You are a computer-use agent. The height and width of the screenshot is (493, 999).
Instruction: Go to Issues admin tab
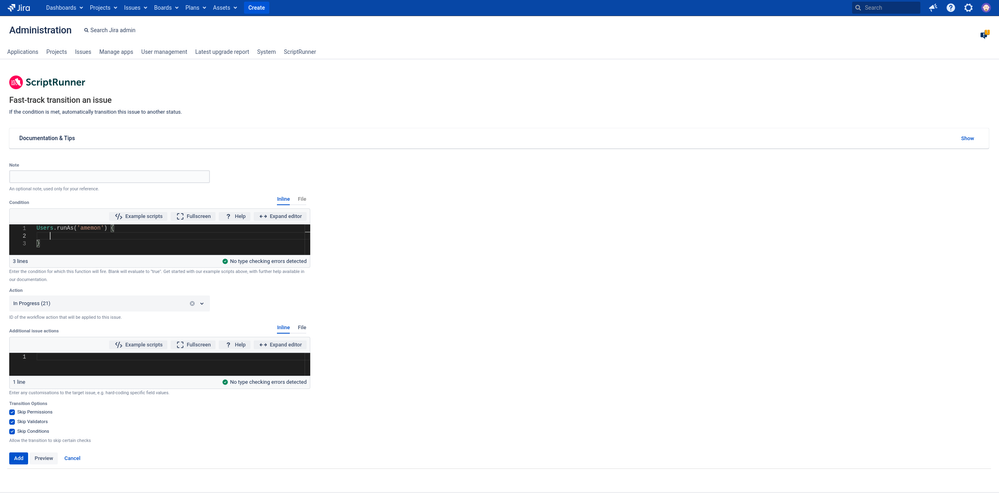tap(83, 52)
